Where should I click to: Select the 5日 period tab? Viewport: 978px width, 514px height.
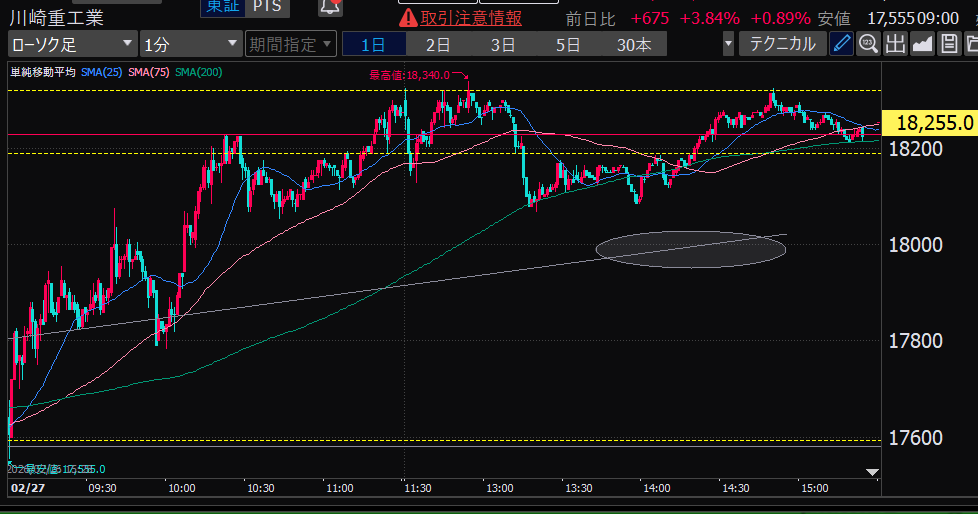(x=568, y=44)
